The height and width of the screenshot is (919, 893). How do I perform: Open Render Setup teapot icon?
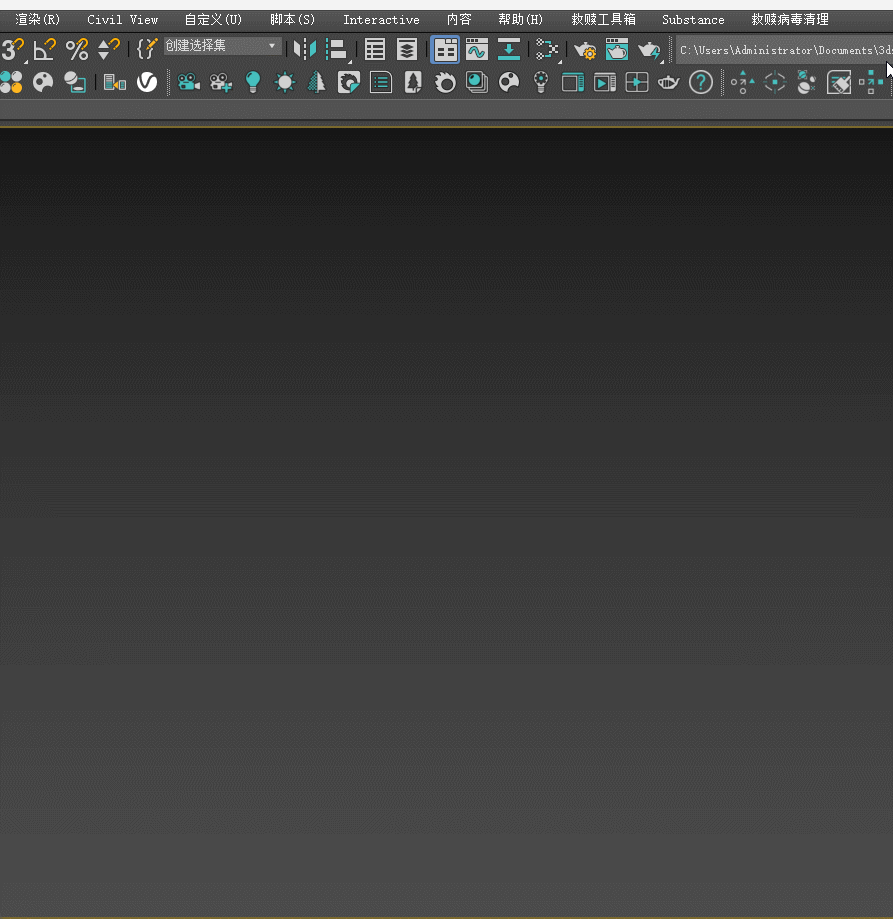pos(585,49)
